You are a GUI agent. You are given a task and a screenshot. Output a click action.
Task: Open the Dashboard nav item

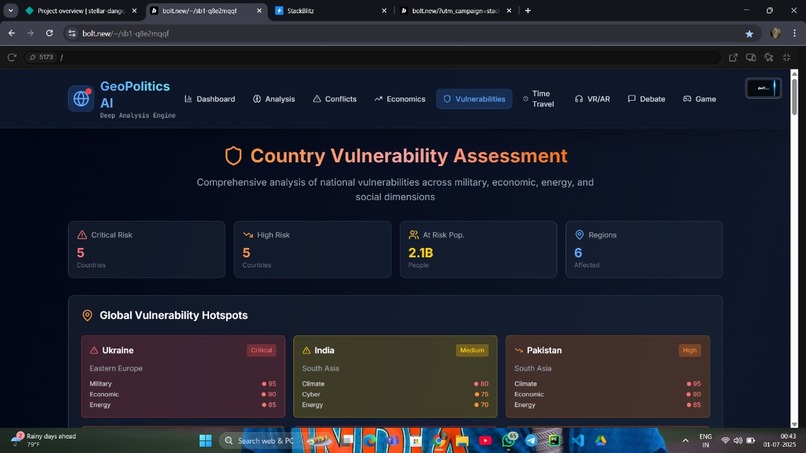coord(210,99)
